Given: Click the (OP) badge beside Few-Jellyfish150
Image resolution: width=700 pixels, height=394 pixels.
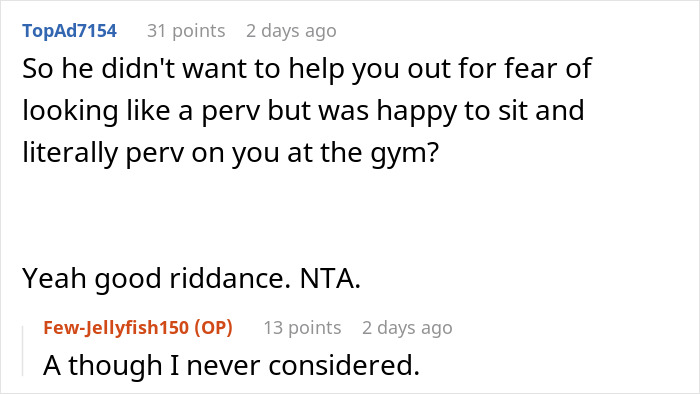Looking at the screenshot, I should tap(213, 328).
